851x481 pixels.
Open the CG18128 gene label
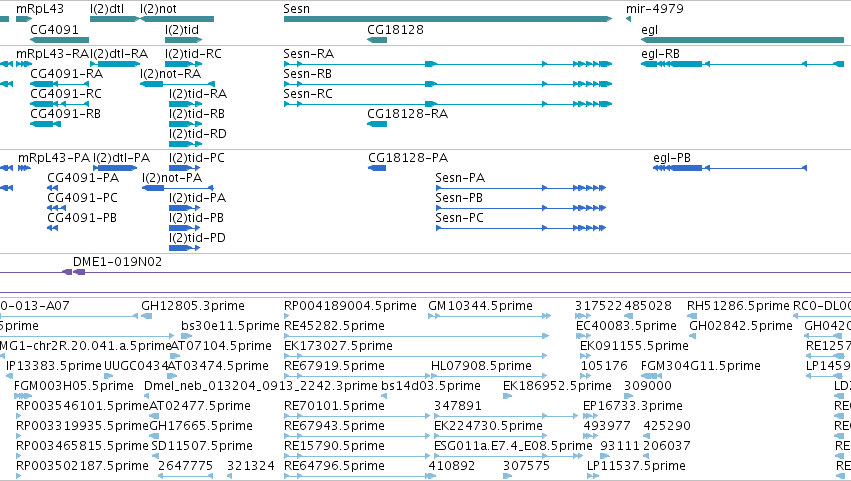point(395,29)
